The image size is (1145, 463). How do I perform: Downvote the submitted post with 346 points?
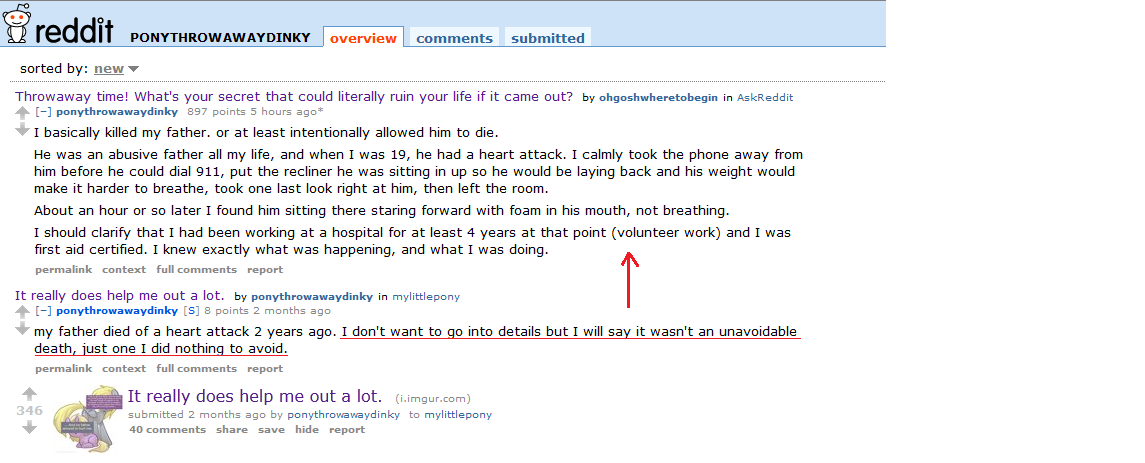click(x=29, y=427)
